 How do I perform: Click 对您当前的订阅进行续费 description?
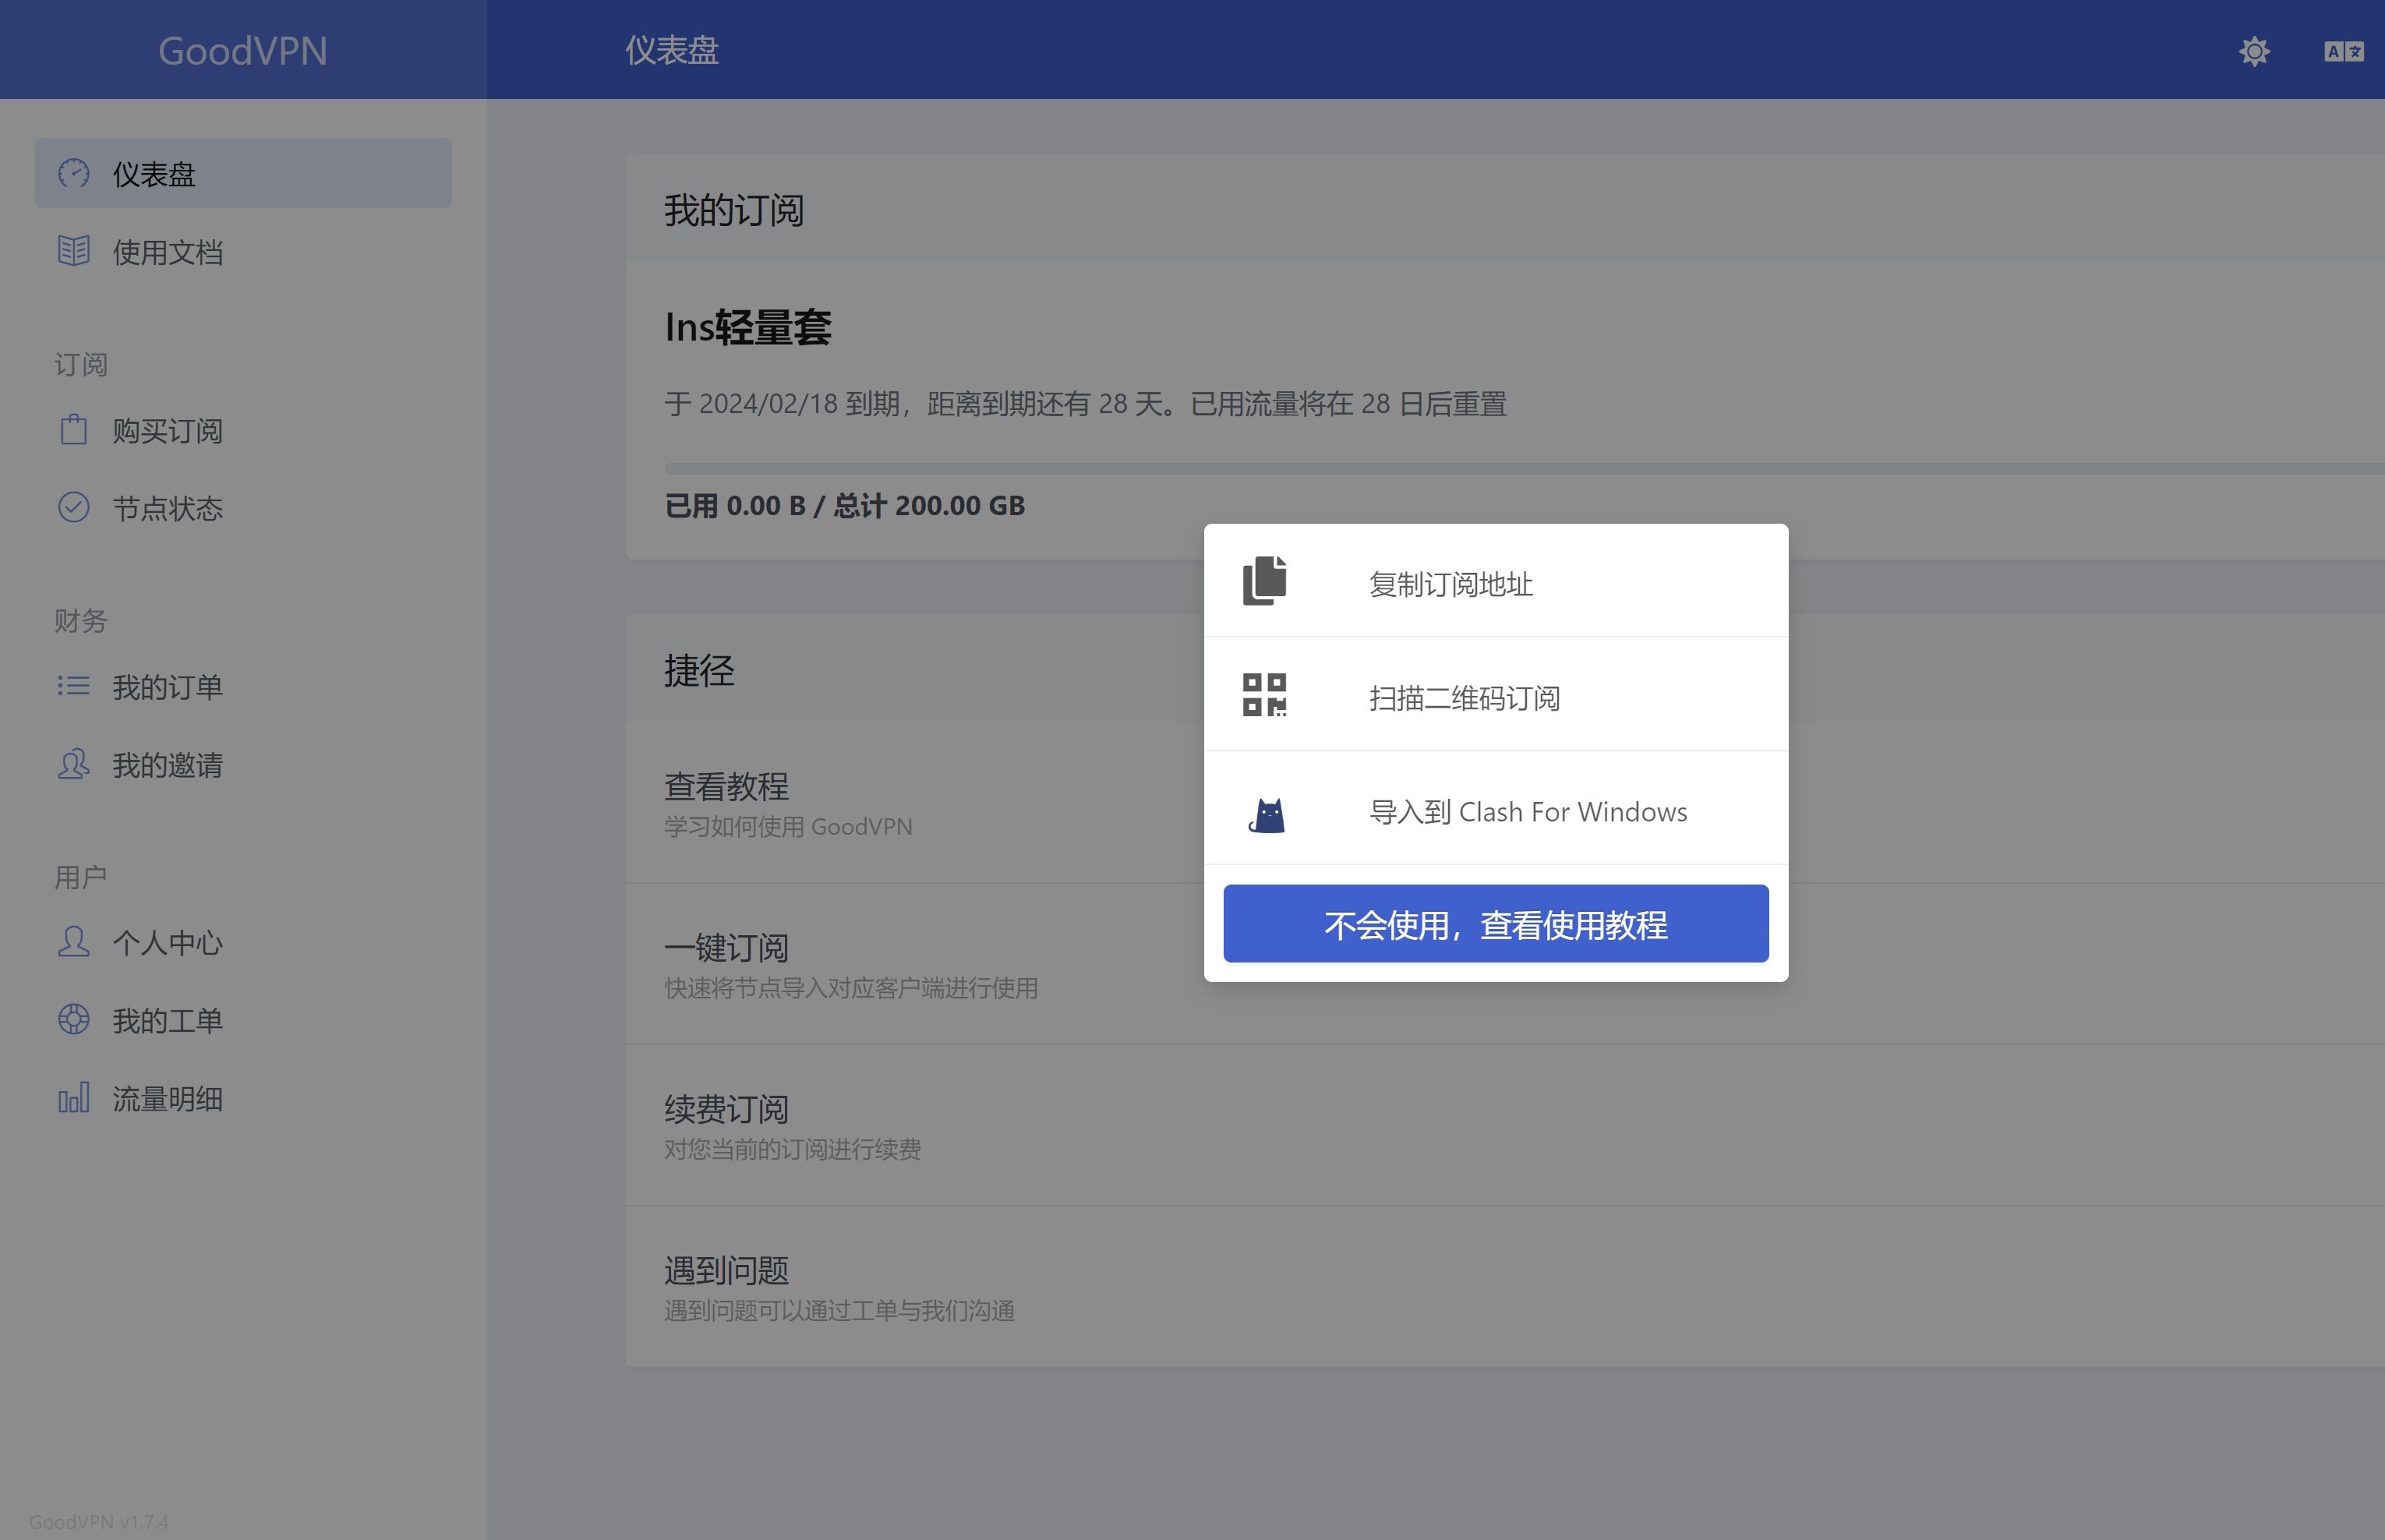(x=792, y=1149)
